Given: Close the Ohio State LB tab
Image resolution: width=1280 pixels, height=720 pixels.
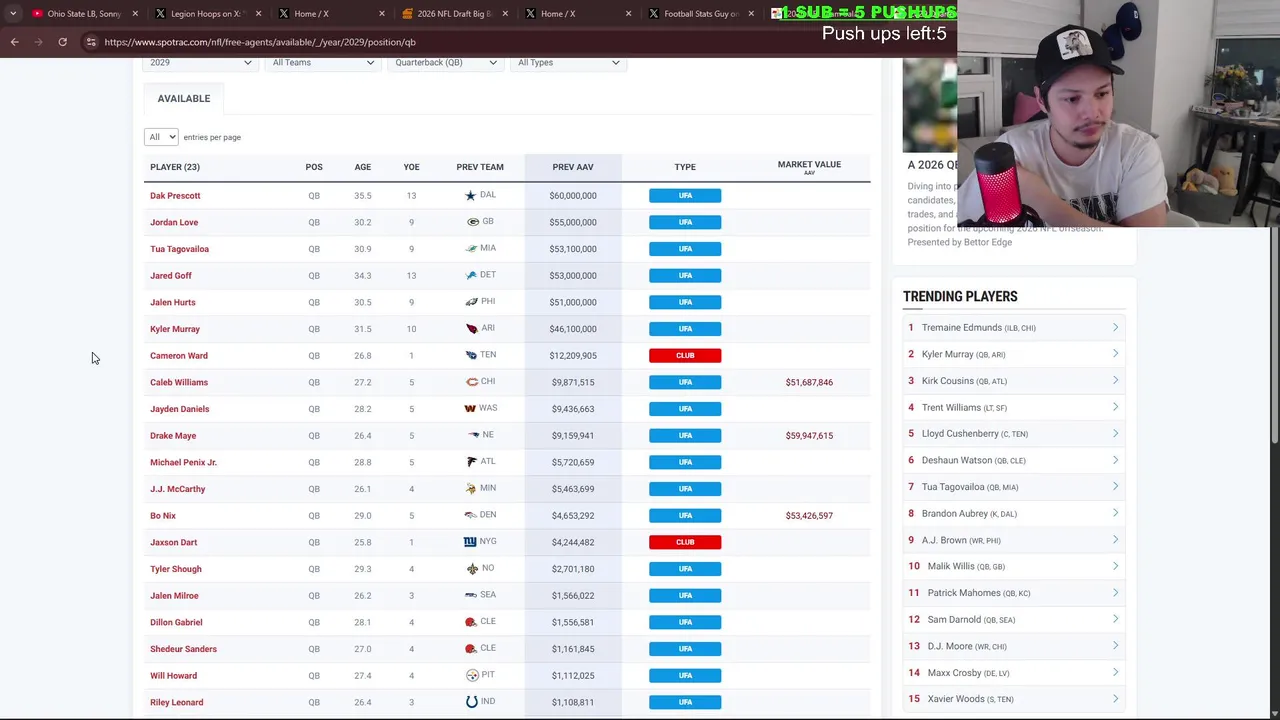Looking at the screenshot, I should point(135,14).
